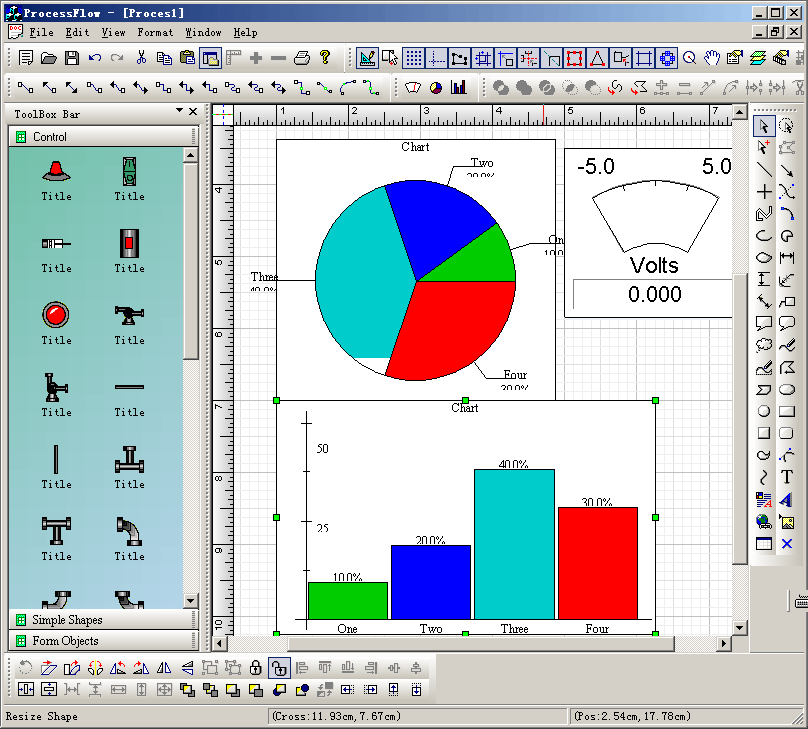This screenshot has width=808, height=729.
Task: Click the cyan Three bar in chart
Action: tap(514, 545)
